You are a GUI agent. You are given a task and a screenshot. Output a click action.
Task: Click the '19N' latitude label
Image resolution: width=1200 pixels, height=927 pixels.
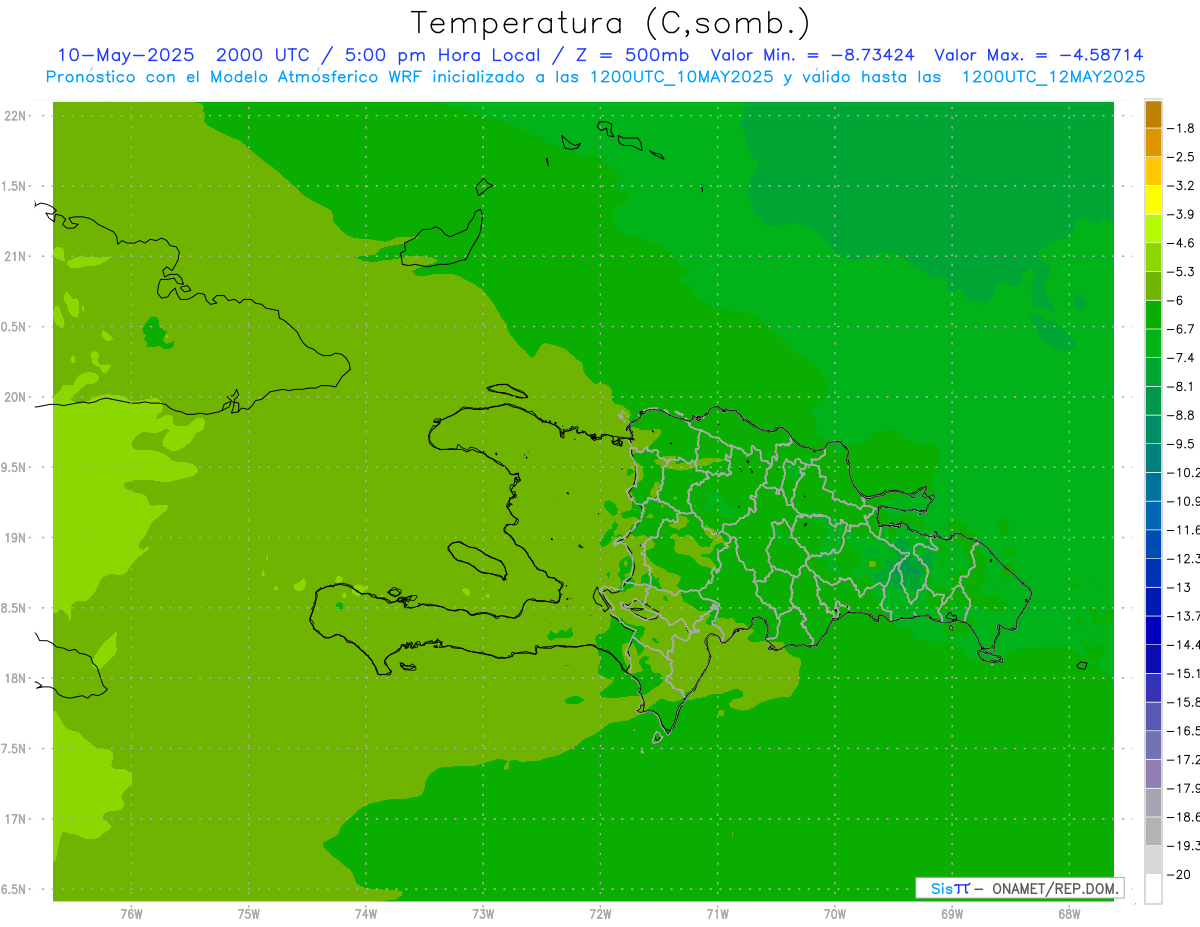[15, 538]
